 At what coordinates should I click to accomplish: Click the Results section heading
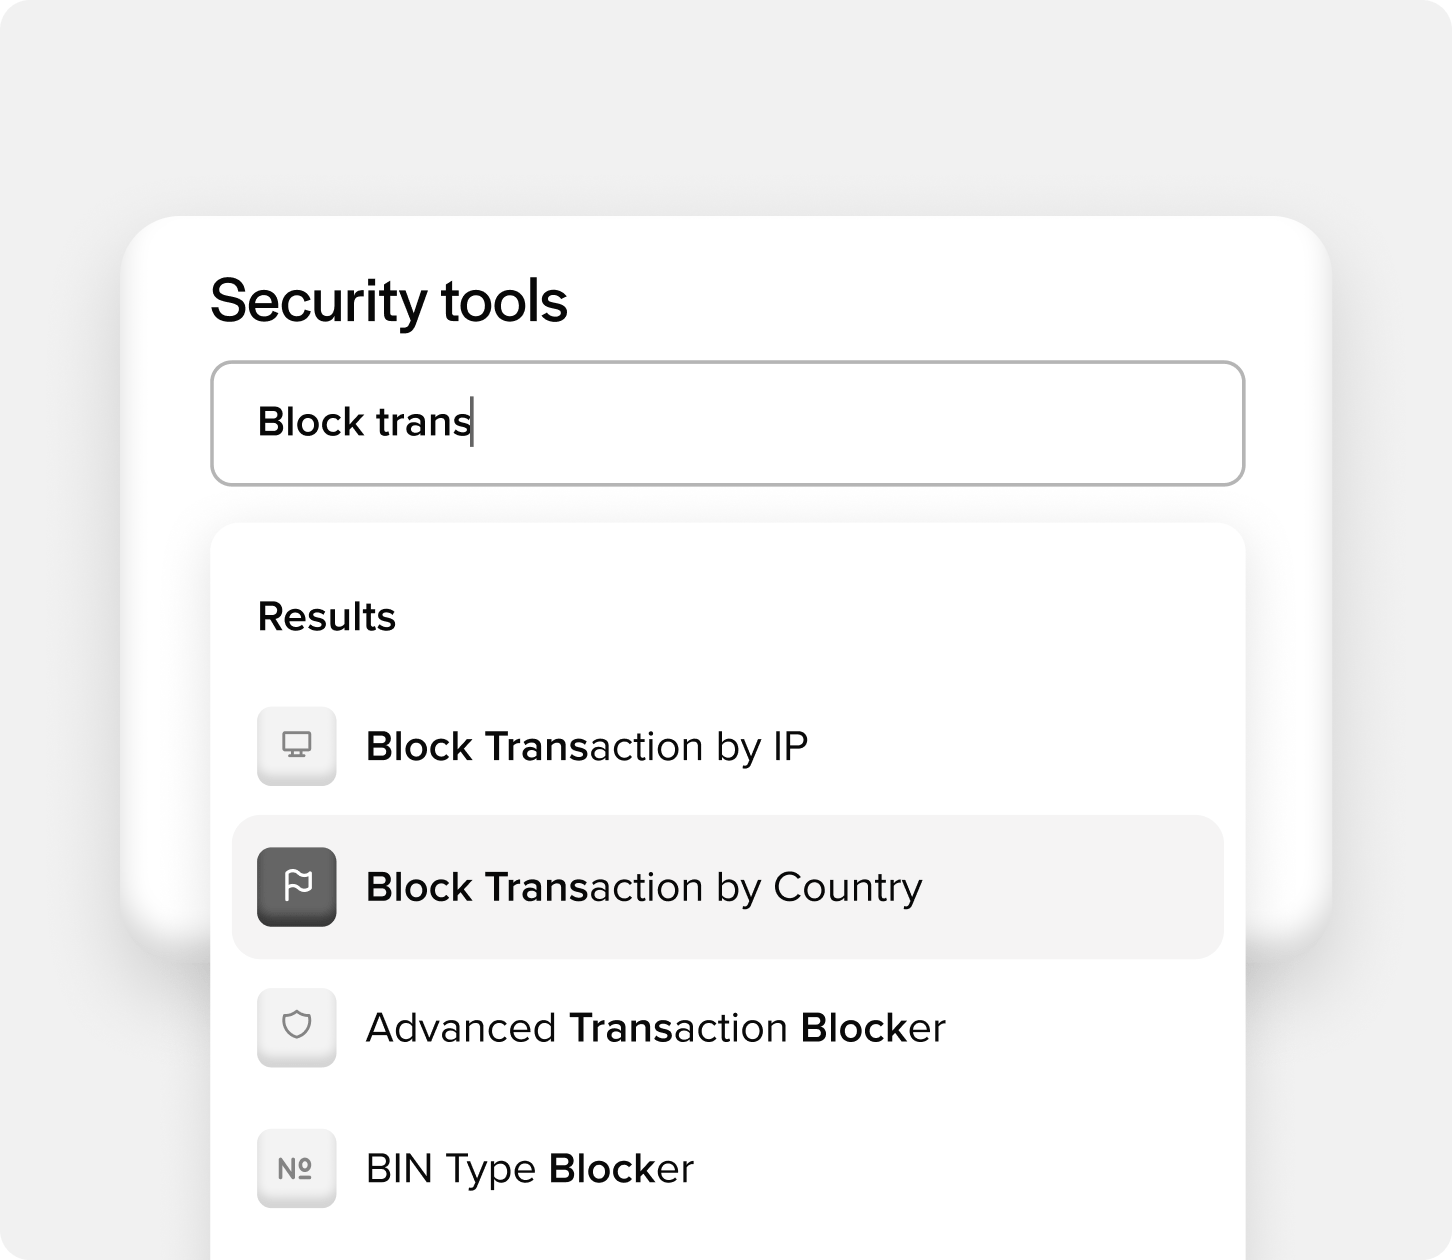[327, 617]
